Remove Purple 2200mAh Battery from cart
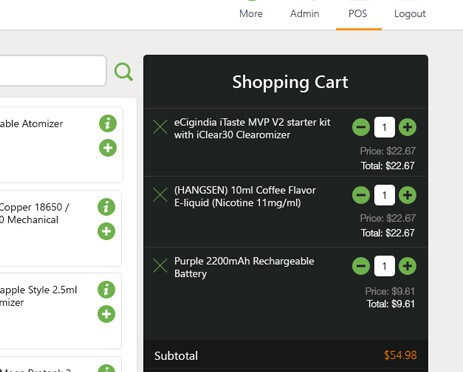This screenshot has height=372, width=463. (x=160, y=265)
